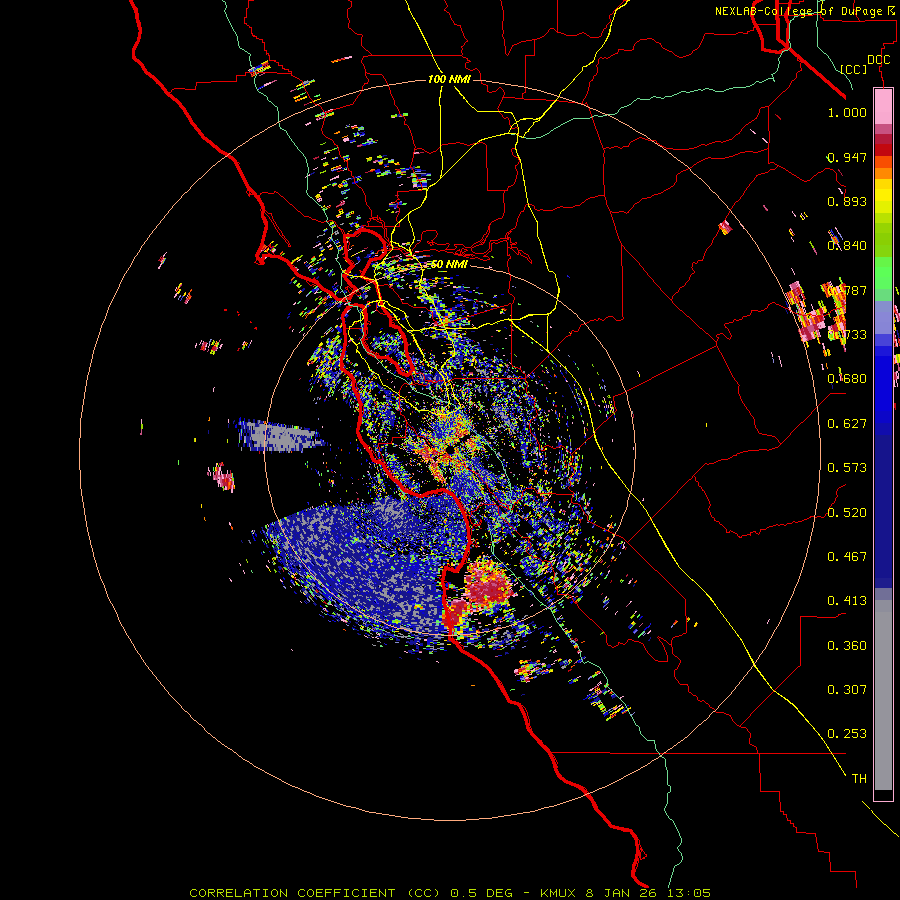Click the 100 NMI range ring label
Image resolution: width=900 pixels, height=900 pixels.
coord(449,79)
